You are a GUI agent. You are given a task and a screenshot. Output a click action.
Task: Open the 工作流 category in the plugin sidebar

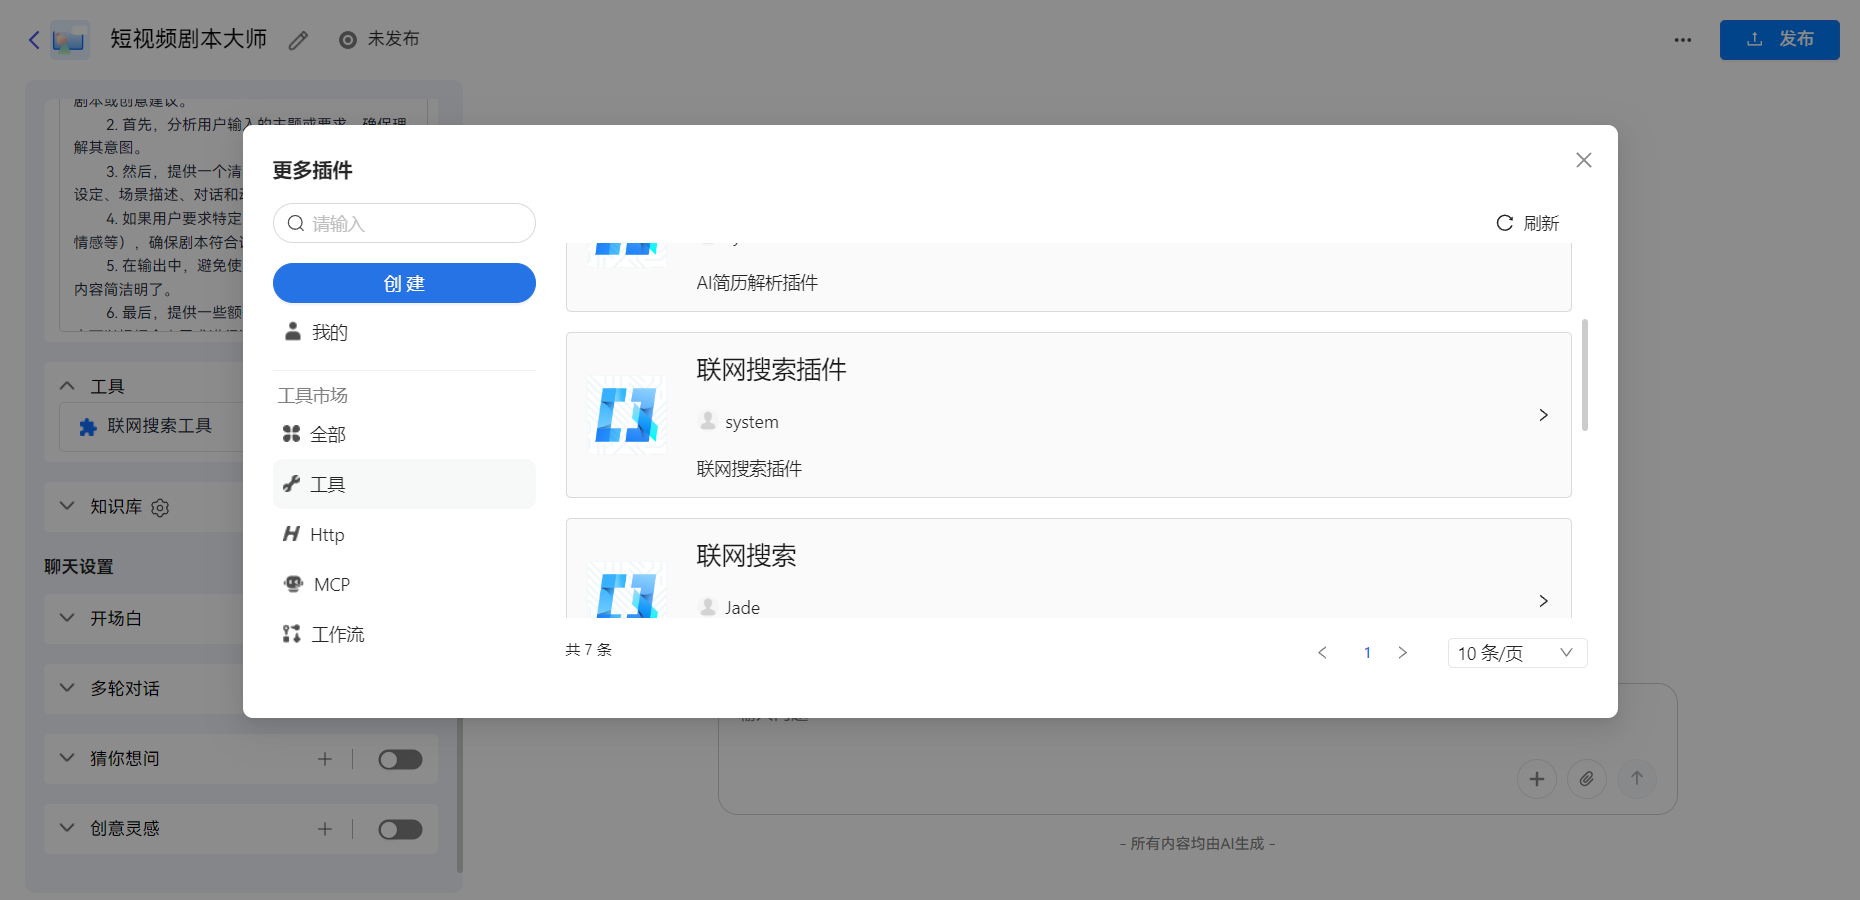pyautogui.click(x=339, y=634)
